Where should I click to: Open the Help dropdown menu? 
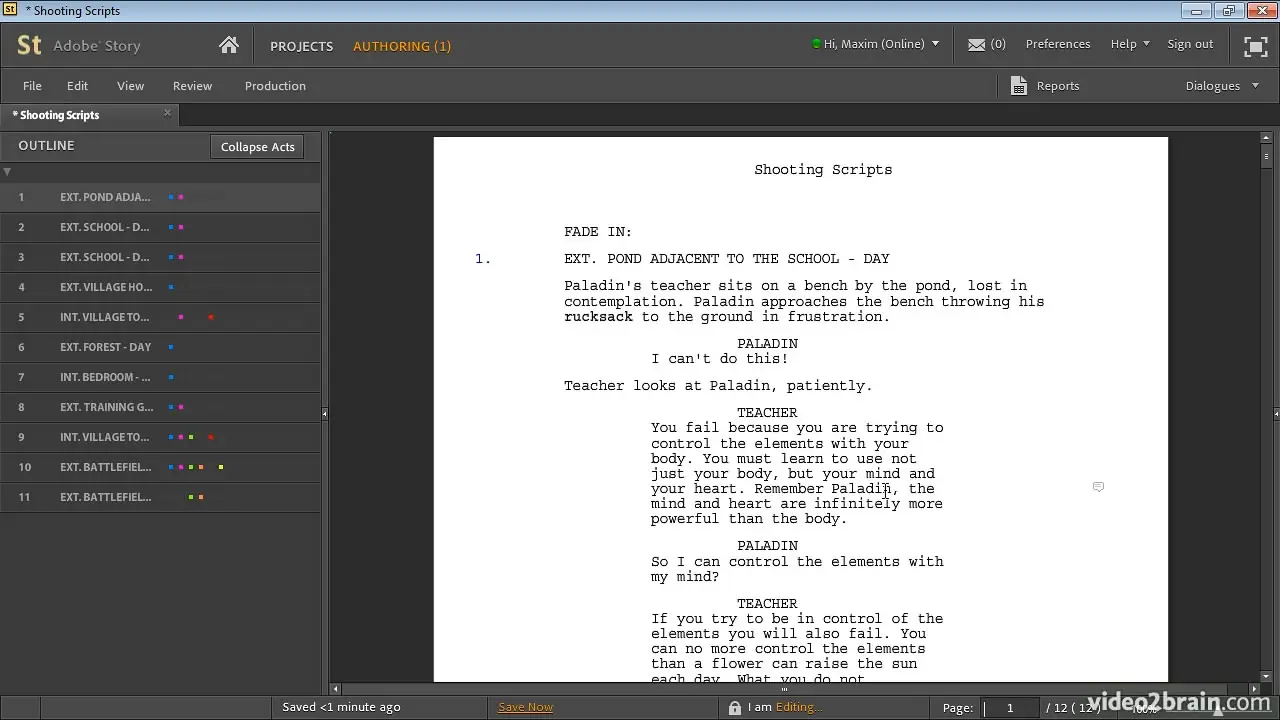1130,44
